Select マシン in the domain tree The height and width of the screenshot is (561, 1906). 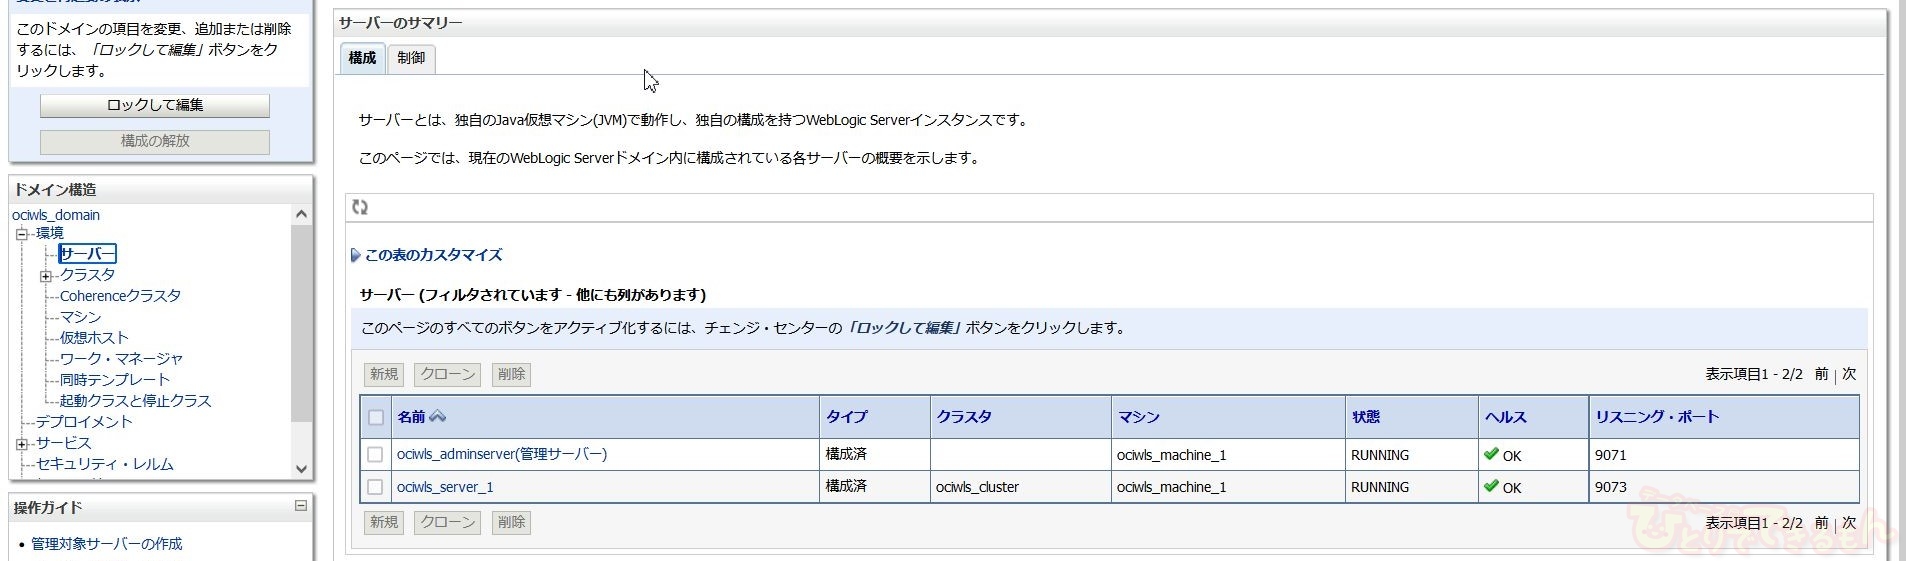(x=80, y=317)
